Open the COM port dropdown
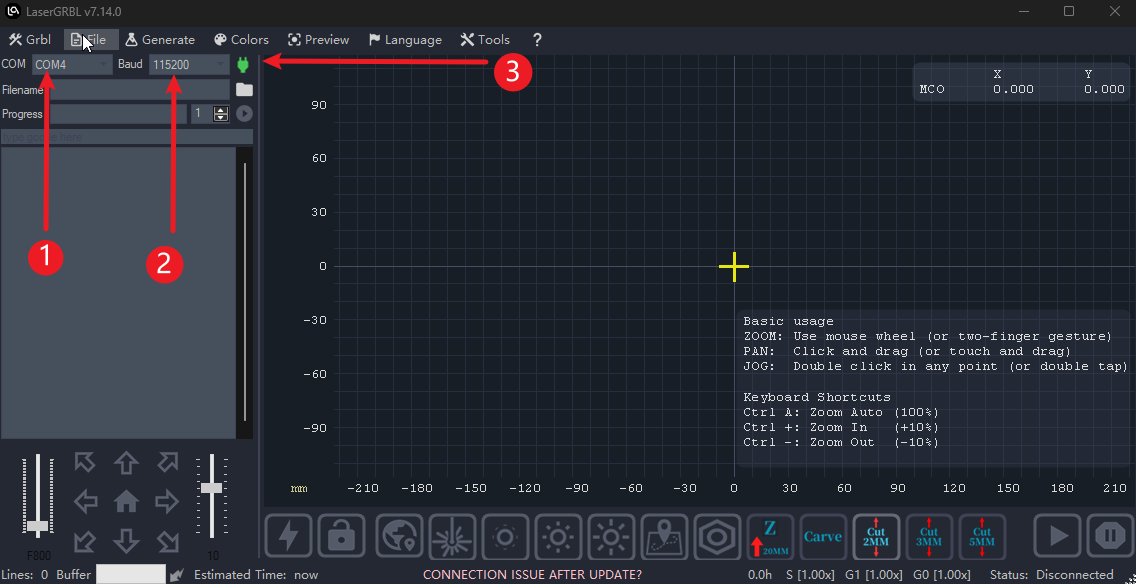This screenshot has height=584, width=1136. [73, 65]
